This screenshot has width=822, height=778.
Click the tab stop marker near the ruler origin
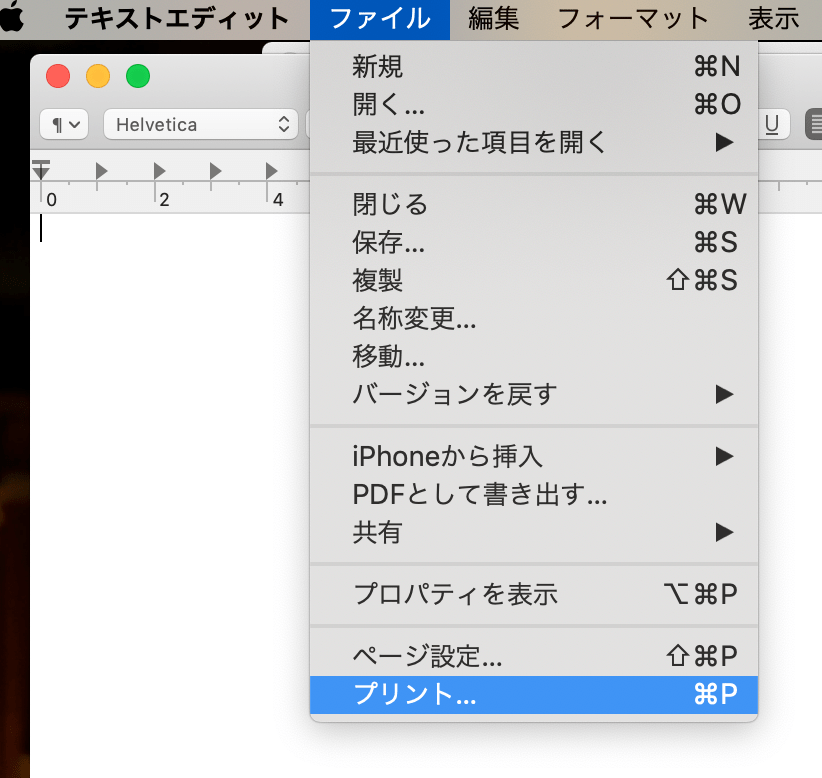(100, 171)
